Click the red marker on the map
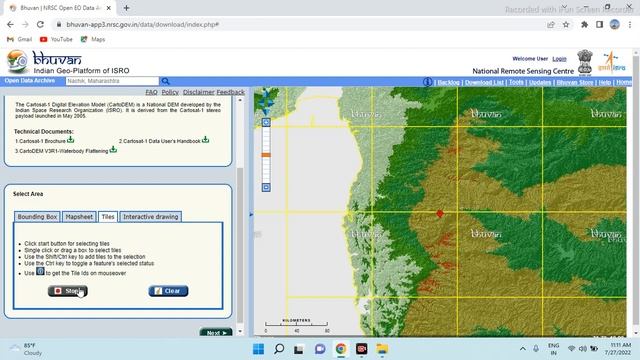640x360 pixels. tap(440, 213)
